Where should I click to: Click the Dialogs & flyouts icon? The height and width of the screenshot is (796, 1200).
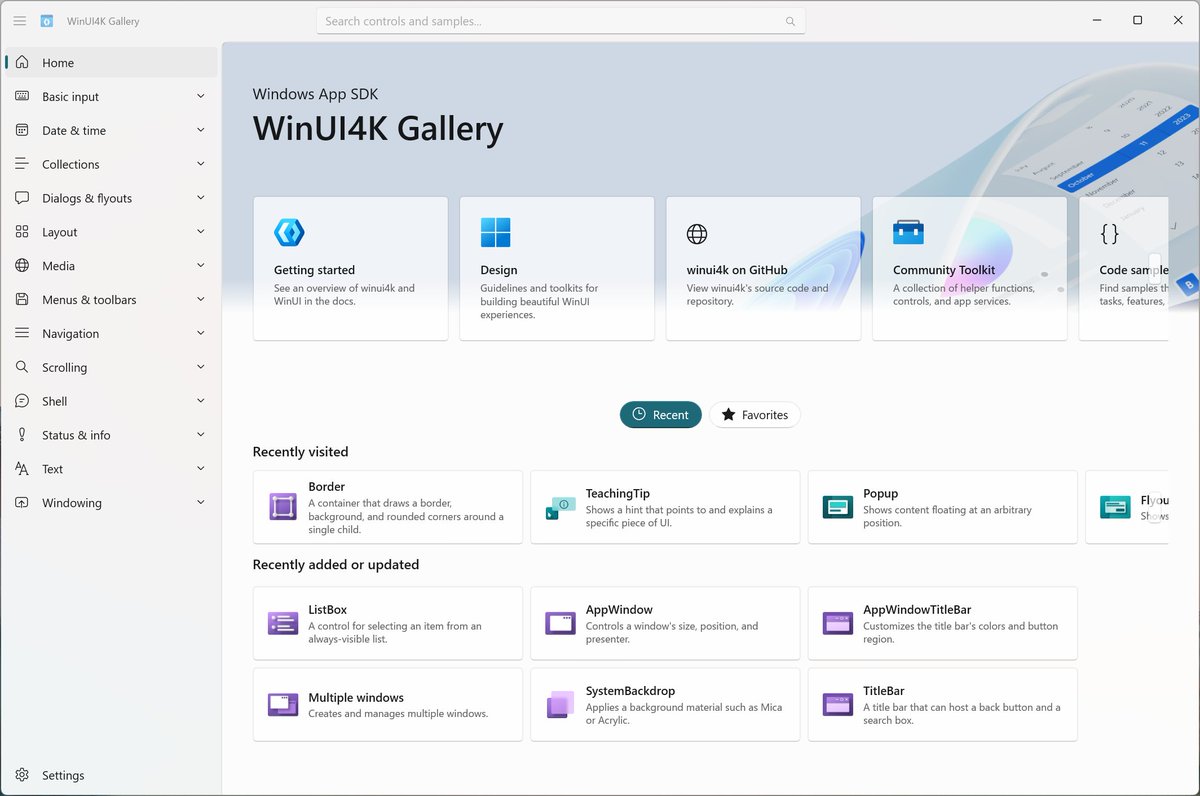click(22, 198)
